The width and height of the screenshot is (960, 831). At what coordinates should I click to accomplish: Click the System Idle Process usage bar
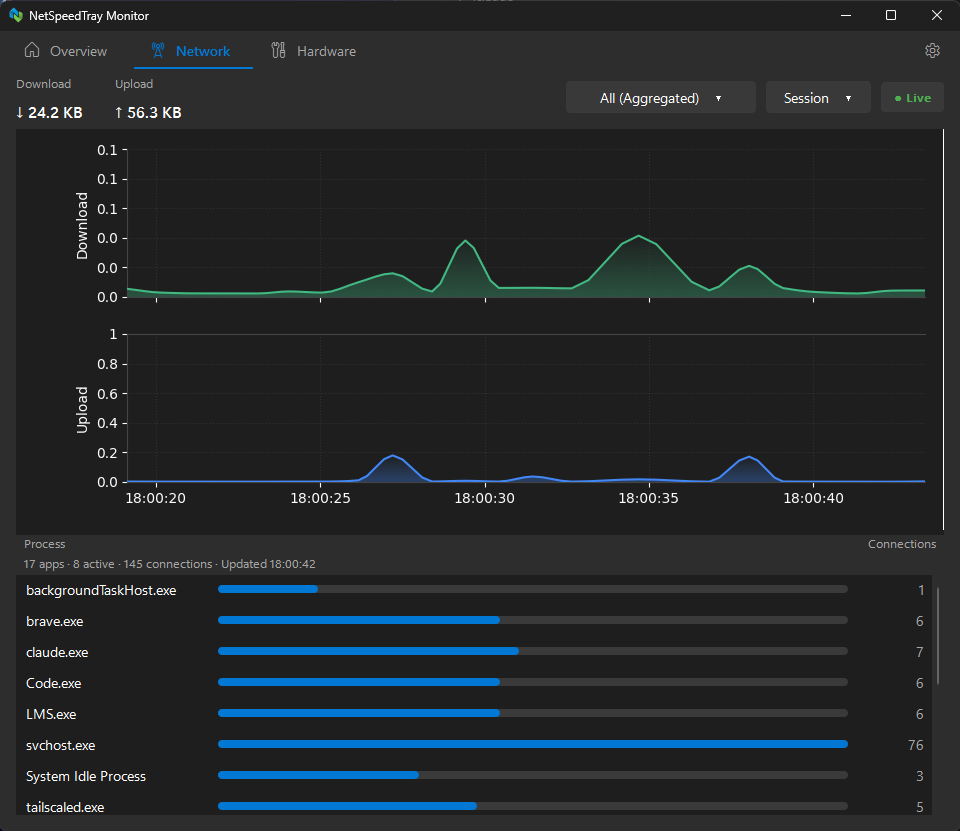pos(533,775)
